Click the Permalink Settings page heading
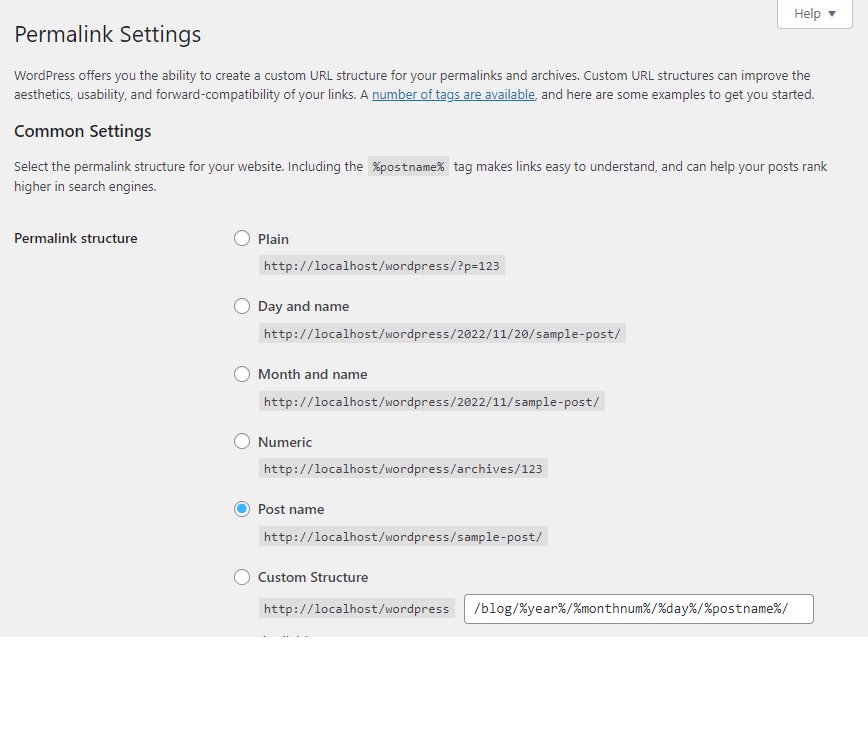This screenshot has width=868, height=740. tap(108, 34)
